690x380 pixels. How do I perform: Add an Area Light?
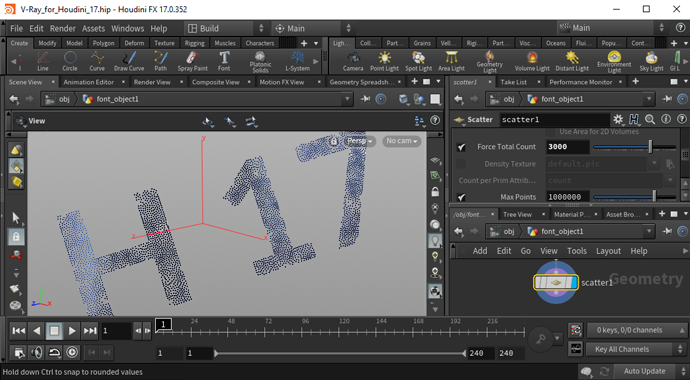click(x=451, y=61)
